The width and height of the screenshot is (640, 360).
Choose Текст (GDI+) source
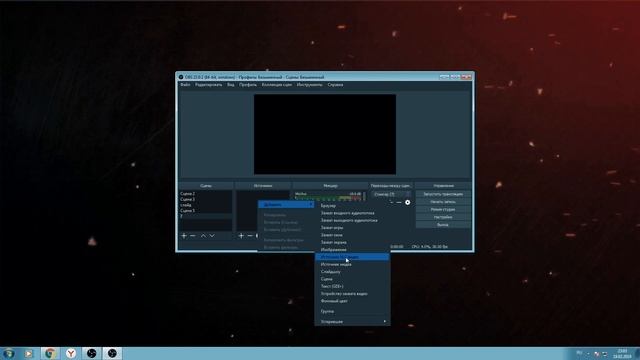(352, 287)
